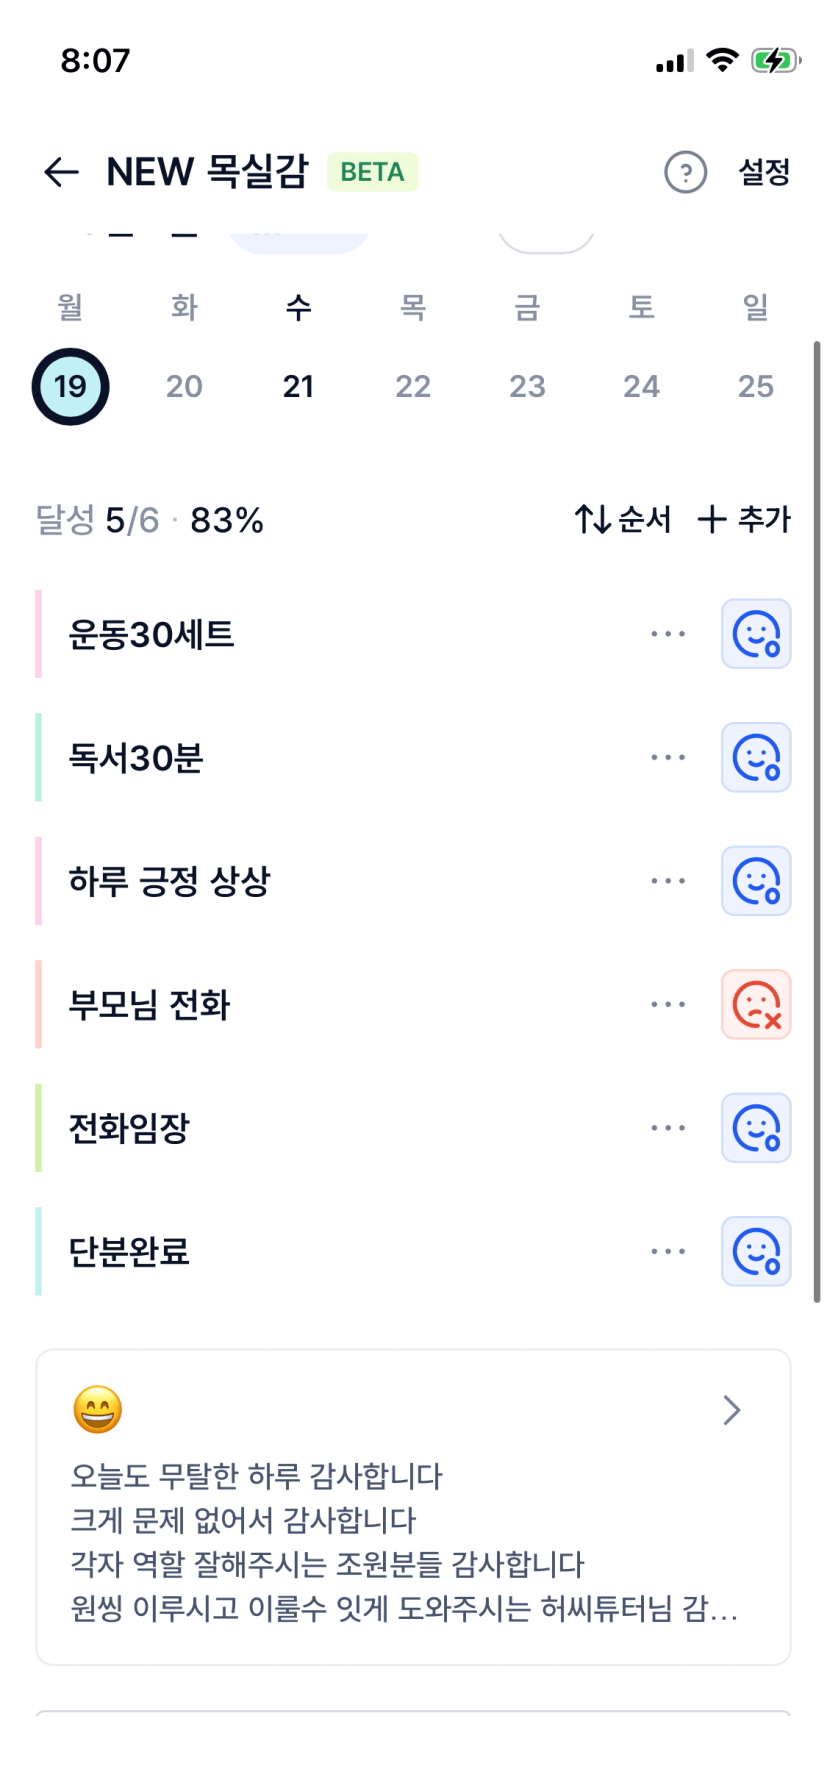Open more options for 운동30세트
Image resolution: width=827 pixels, height=1791 pixels.
coord(667,634)
